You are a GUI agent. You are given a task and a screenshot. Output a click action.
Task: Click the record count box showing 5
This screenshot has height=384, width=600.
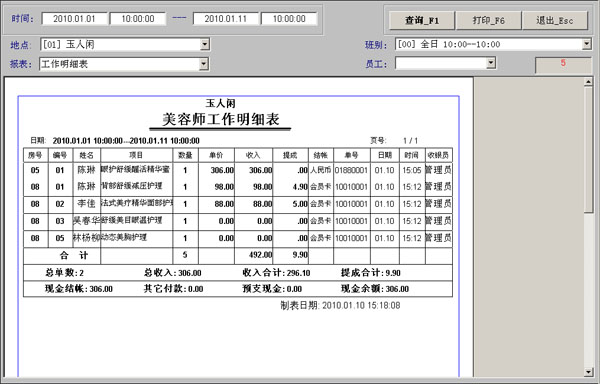click(563, 65)
